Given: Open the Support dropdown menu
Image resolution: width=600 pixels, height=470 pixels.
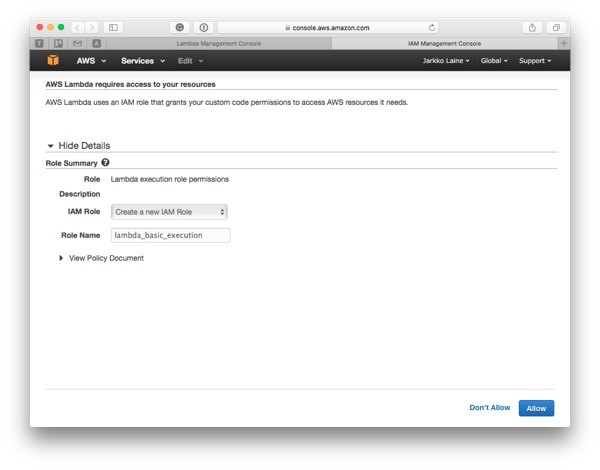Looking at the screenshot, I should 535,60.
